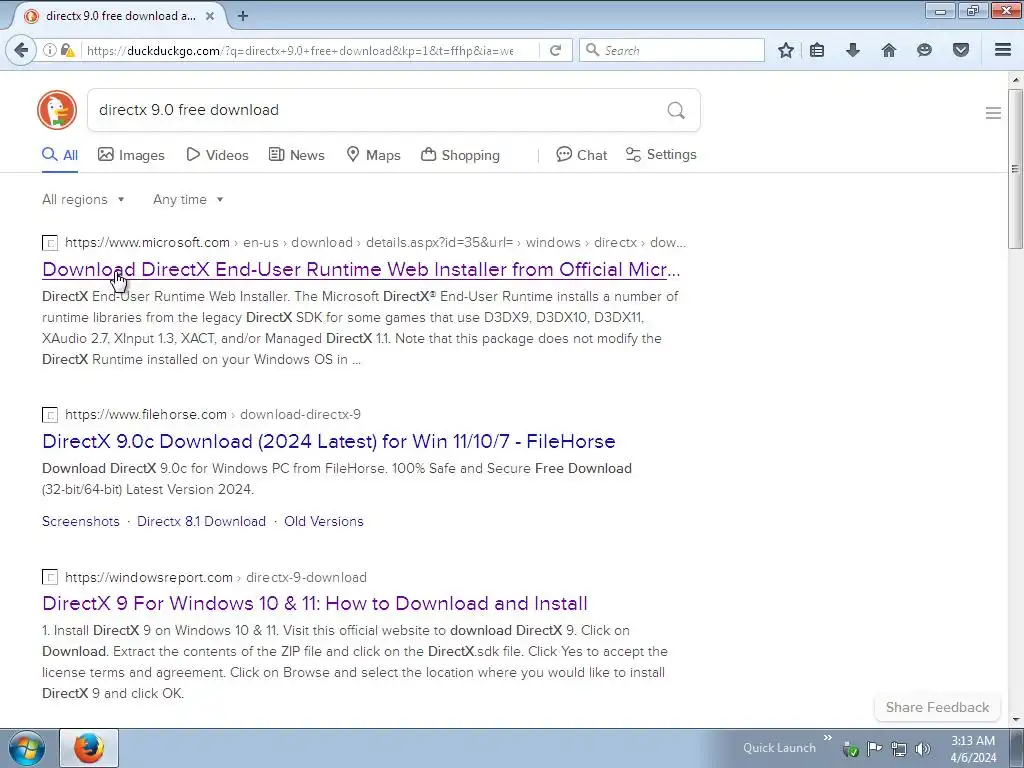Switch to the Images tab
The width and height of the screenshot is (1024, 768).
131,155
